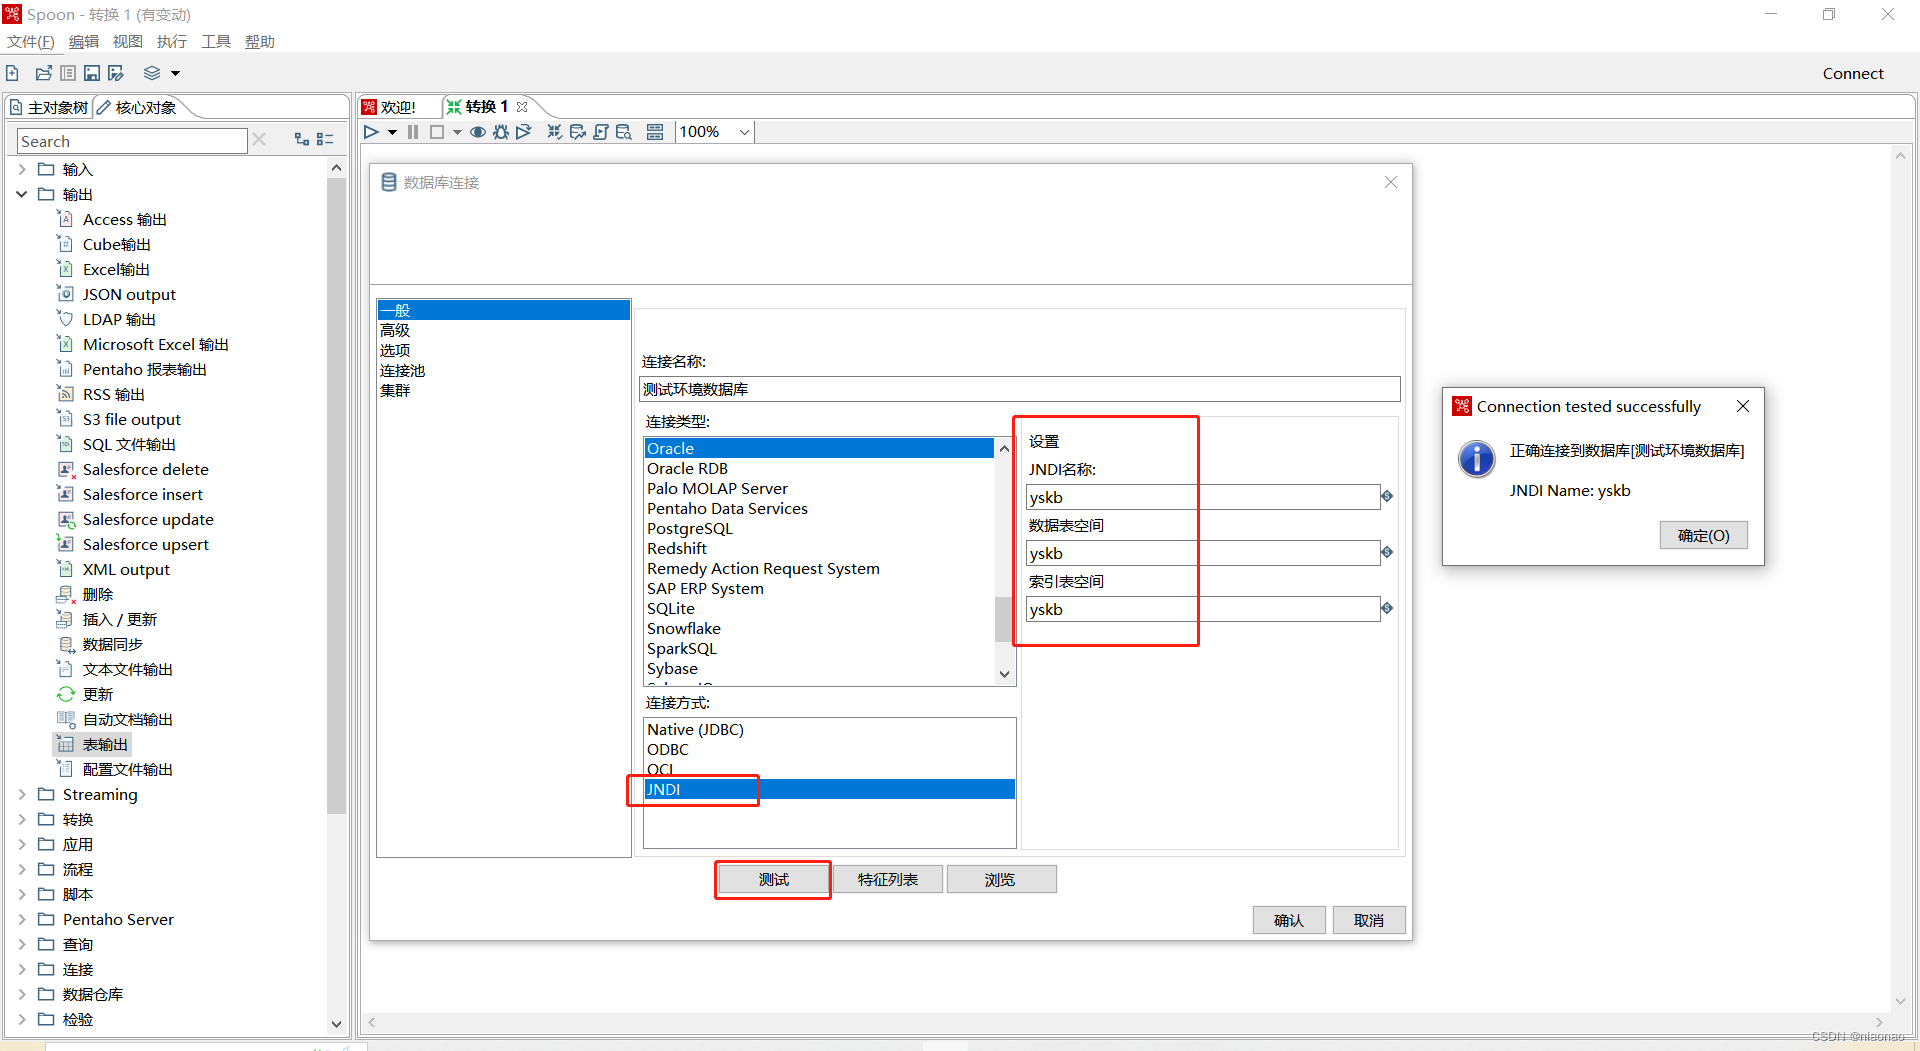Image resolution: width=1920 pixels, height=1051 pixels.
Task: Click 确定(O) in success dialog
Action: (1703, 535)
